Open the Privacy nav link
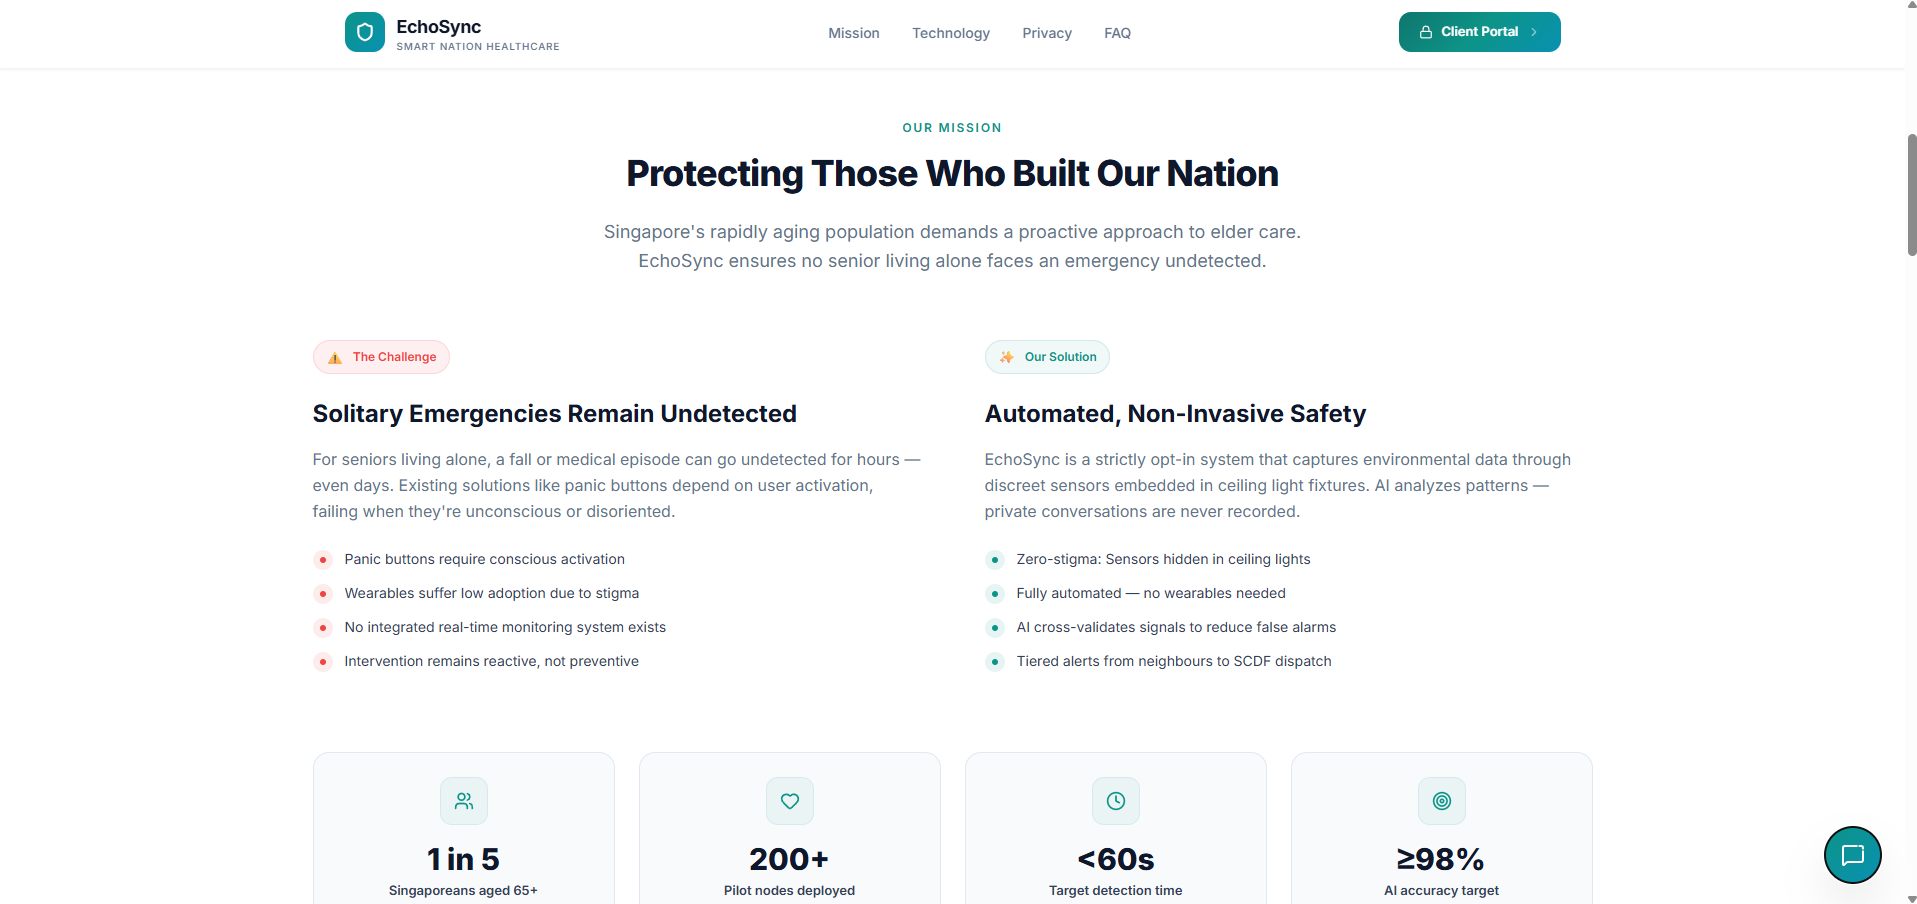The image size is (1917, 904). coord(1047,33)
